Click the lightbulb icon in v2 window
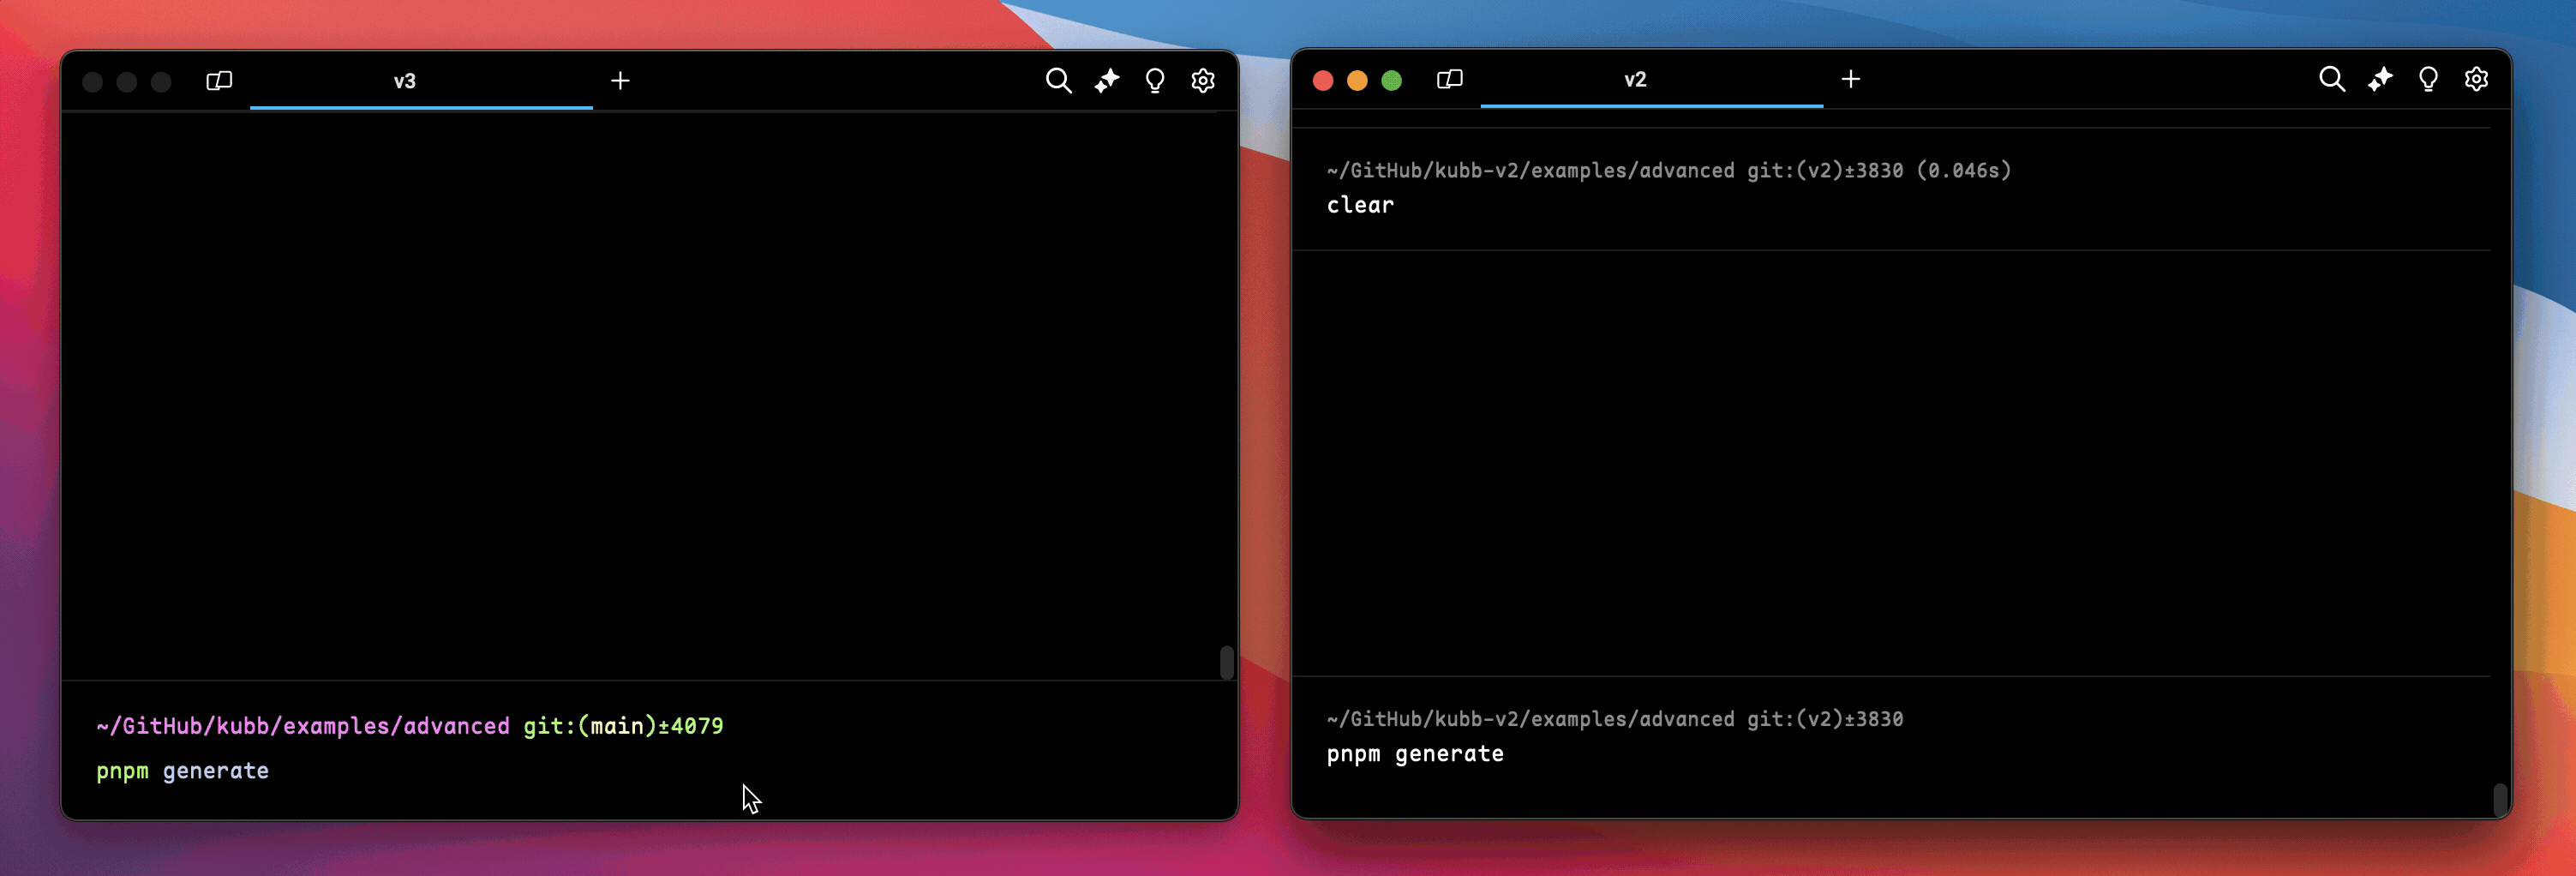Screen dimensions: 2576x876 tap(2428, 79)
